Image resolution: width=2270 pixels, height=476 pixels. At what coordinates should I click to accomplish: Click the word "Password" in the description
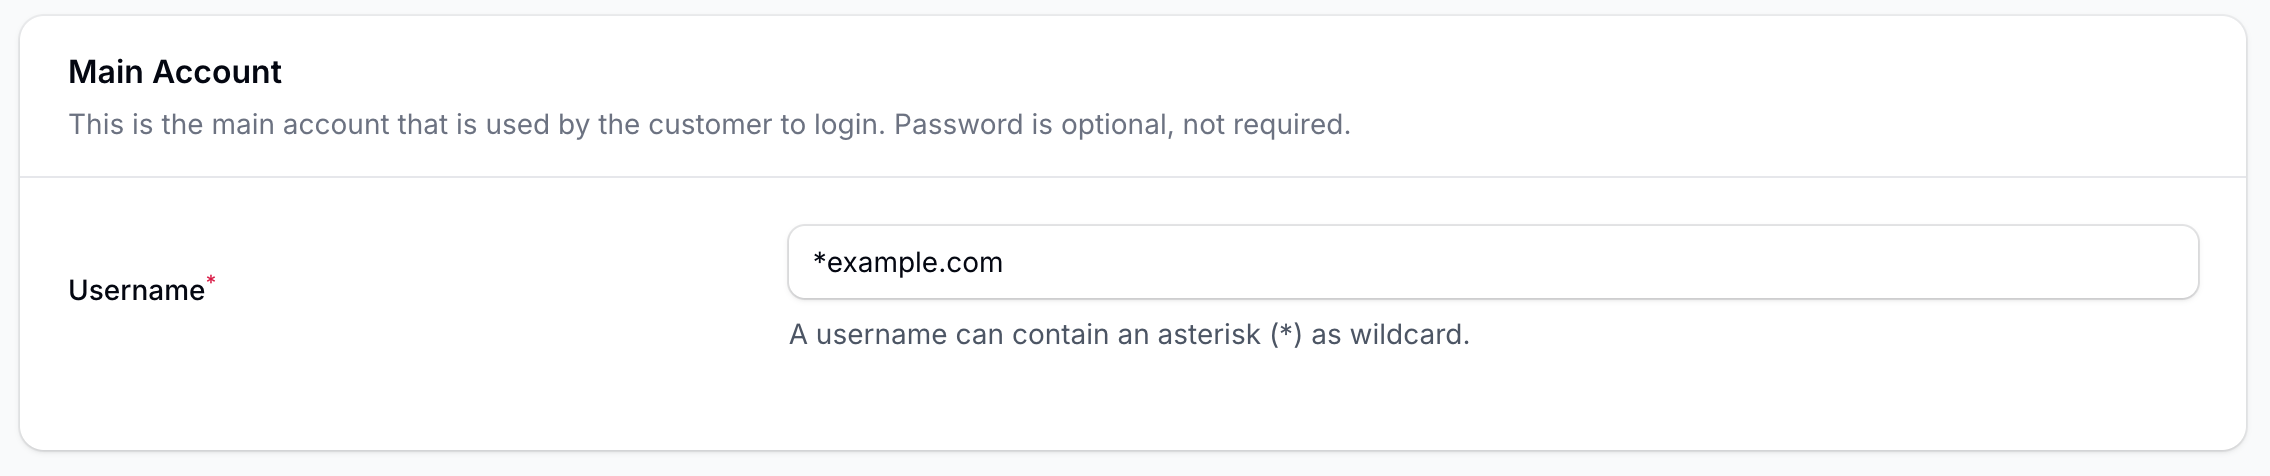958,125
